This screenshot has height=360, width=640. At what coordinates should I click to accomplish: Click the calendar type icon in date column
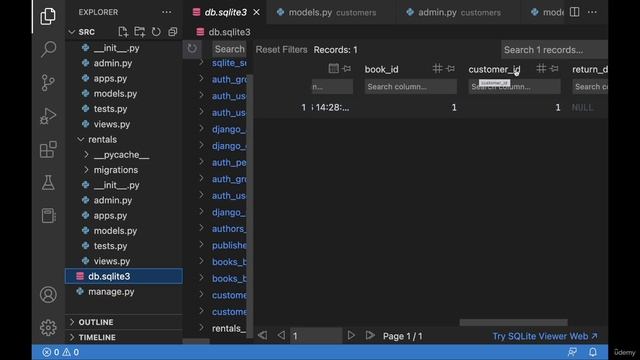333,69
